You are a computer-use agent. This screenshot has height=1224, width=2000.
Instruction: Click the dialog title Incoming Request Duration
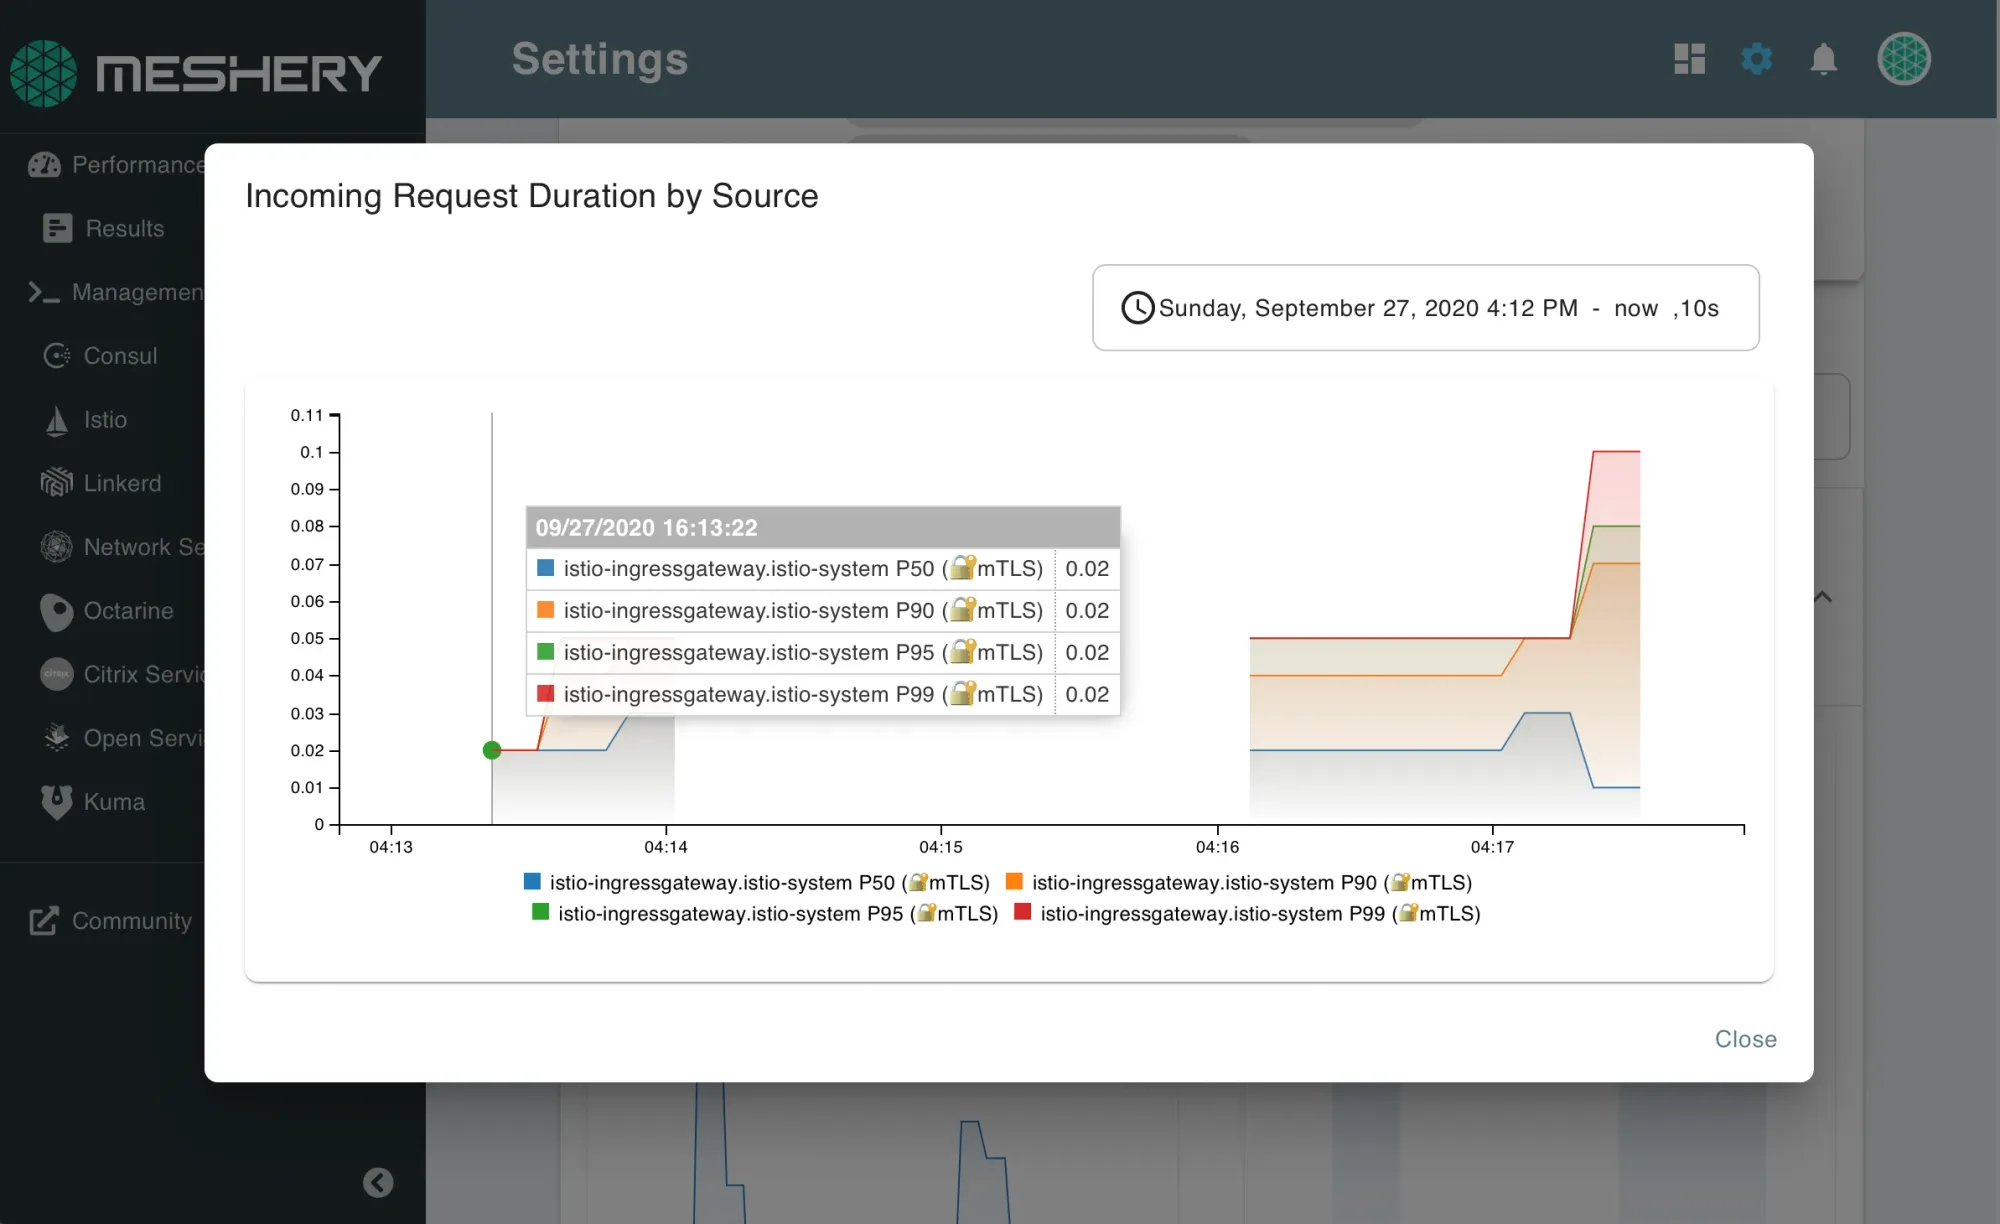point(531,196)
